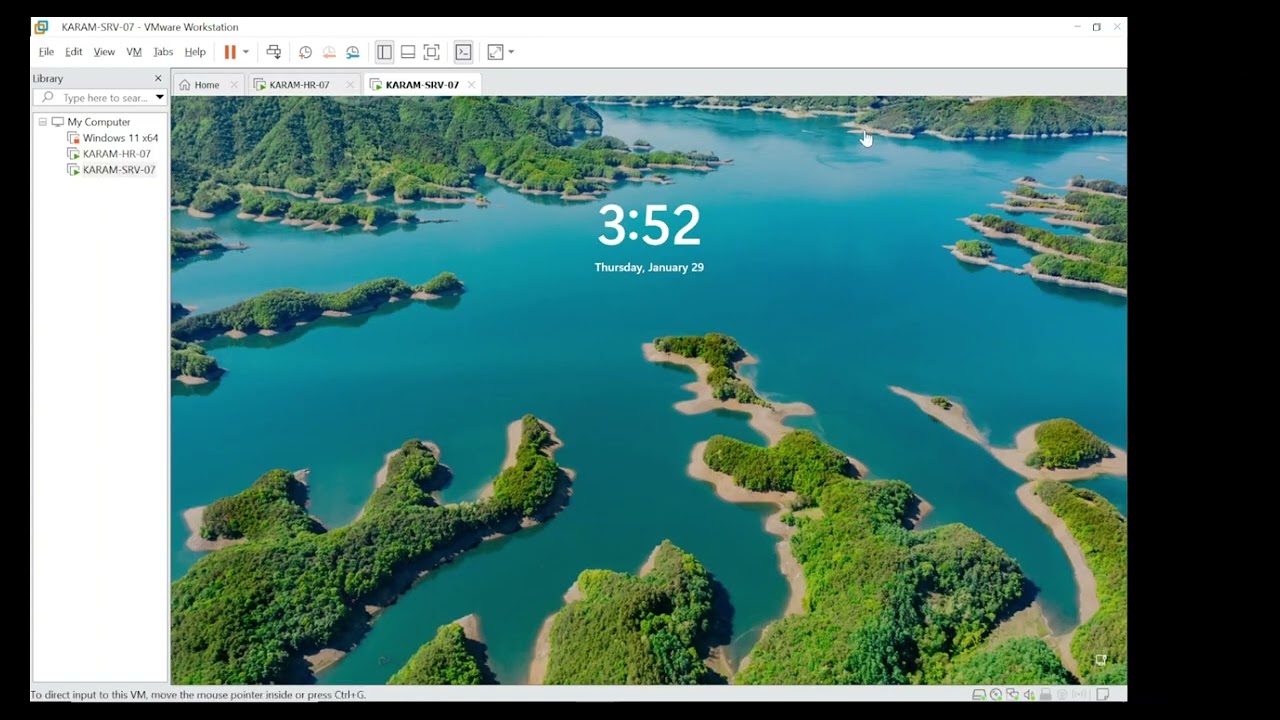
Task: Click the magnifier icon in Library search
Action: [x=47, y=98]
